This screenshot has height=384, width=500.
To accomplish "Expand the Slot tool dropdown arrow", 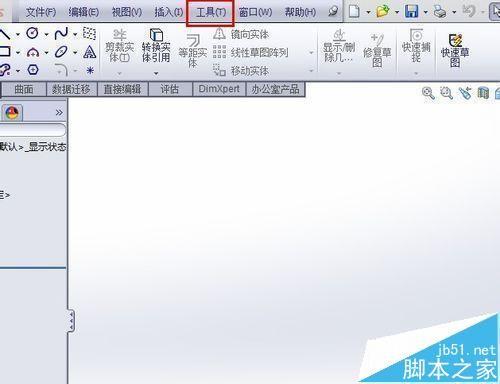I will tap(17, 71).
